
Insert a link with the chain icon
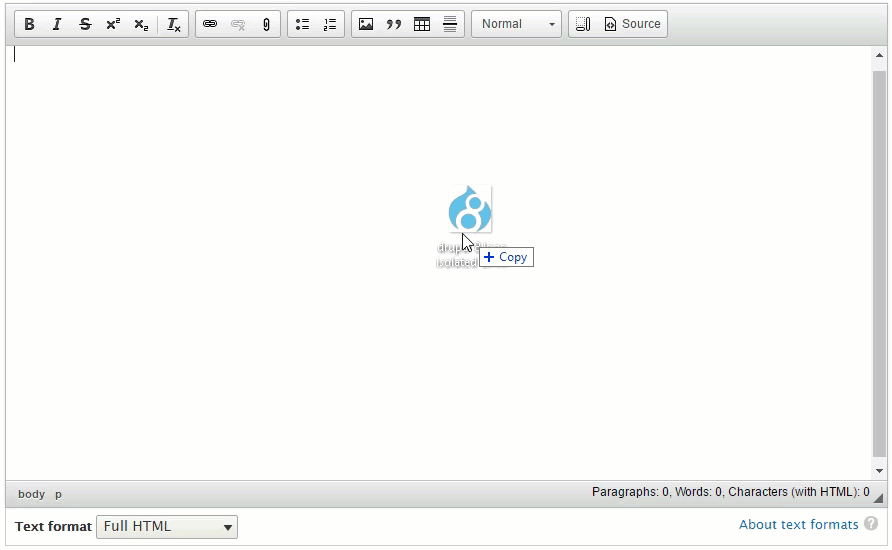tap(210, 24)
